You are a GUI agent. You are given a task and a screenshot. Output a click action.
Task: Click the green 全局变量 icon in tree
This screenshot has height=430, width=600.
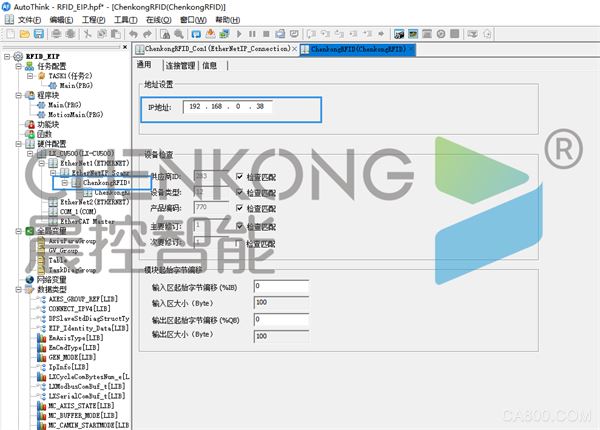tap(30, 231)
